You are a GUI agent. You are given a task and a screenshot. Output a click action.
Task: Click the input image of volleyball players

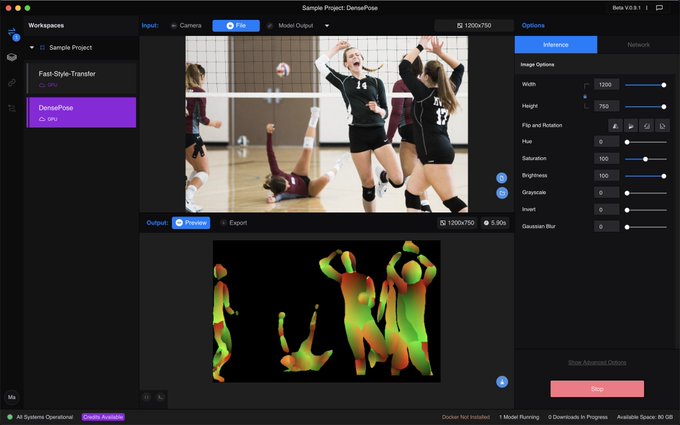tap(327, 124)
